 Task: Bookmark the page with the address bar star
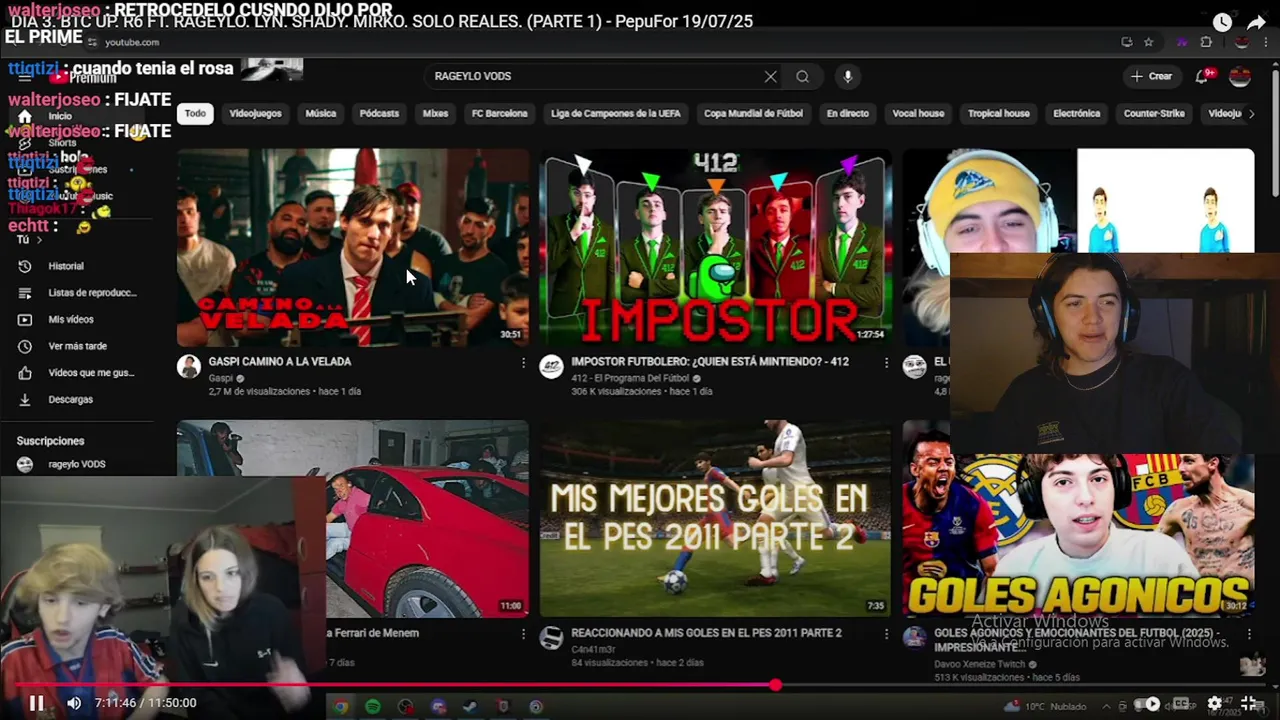click(x=1148, y=42)
